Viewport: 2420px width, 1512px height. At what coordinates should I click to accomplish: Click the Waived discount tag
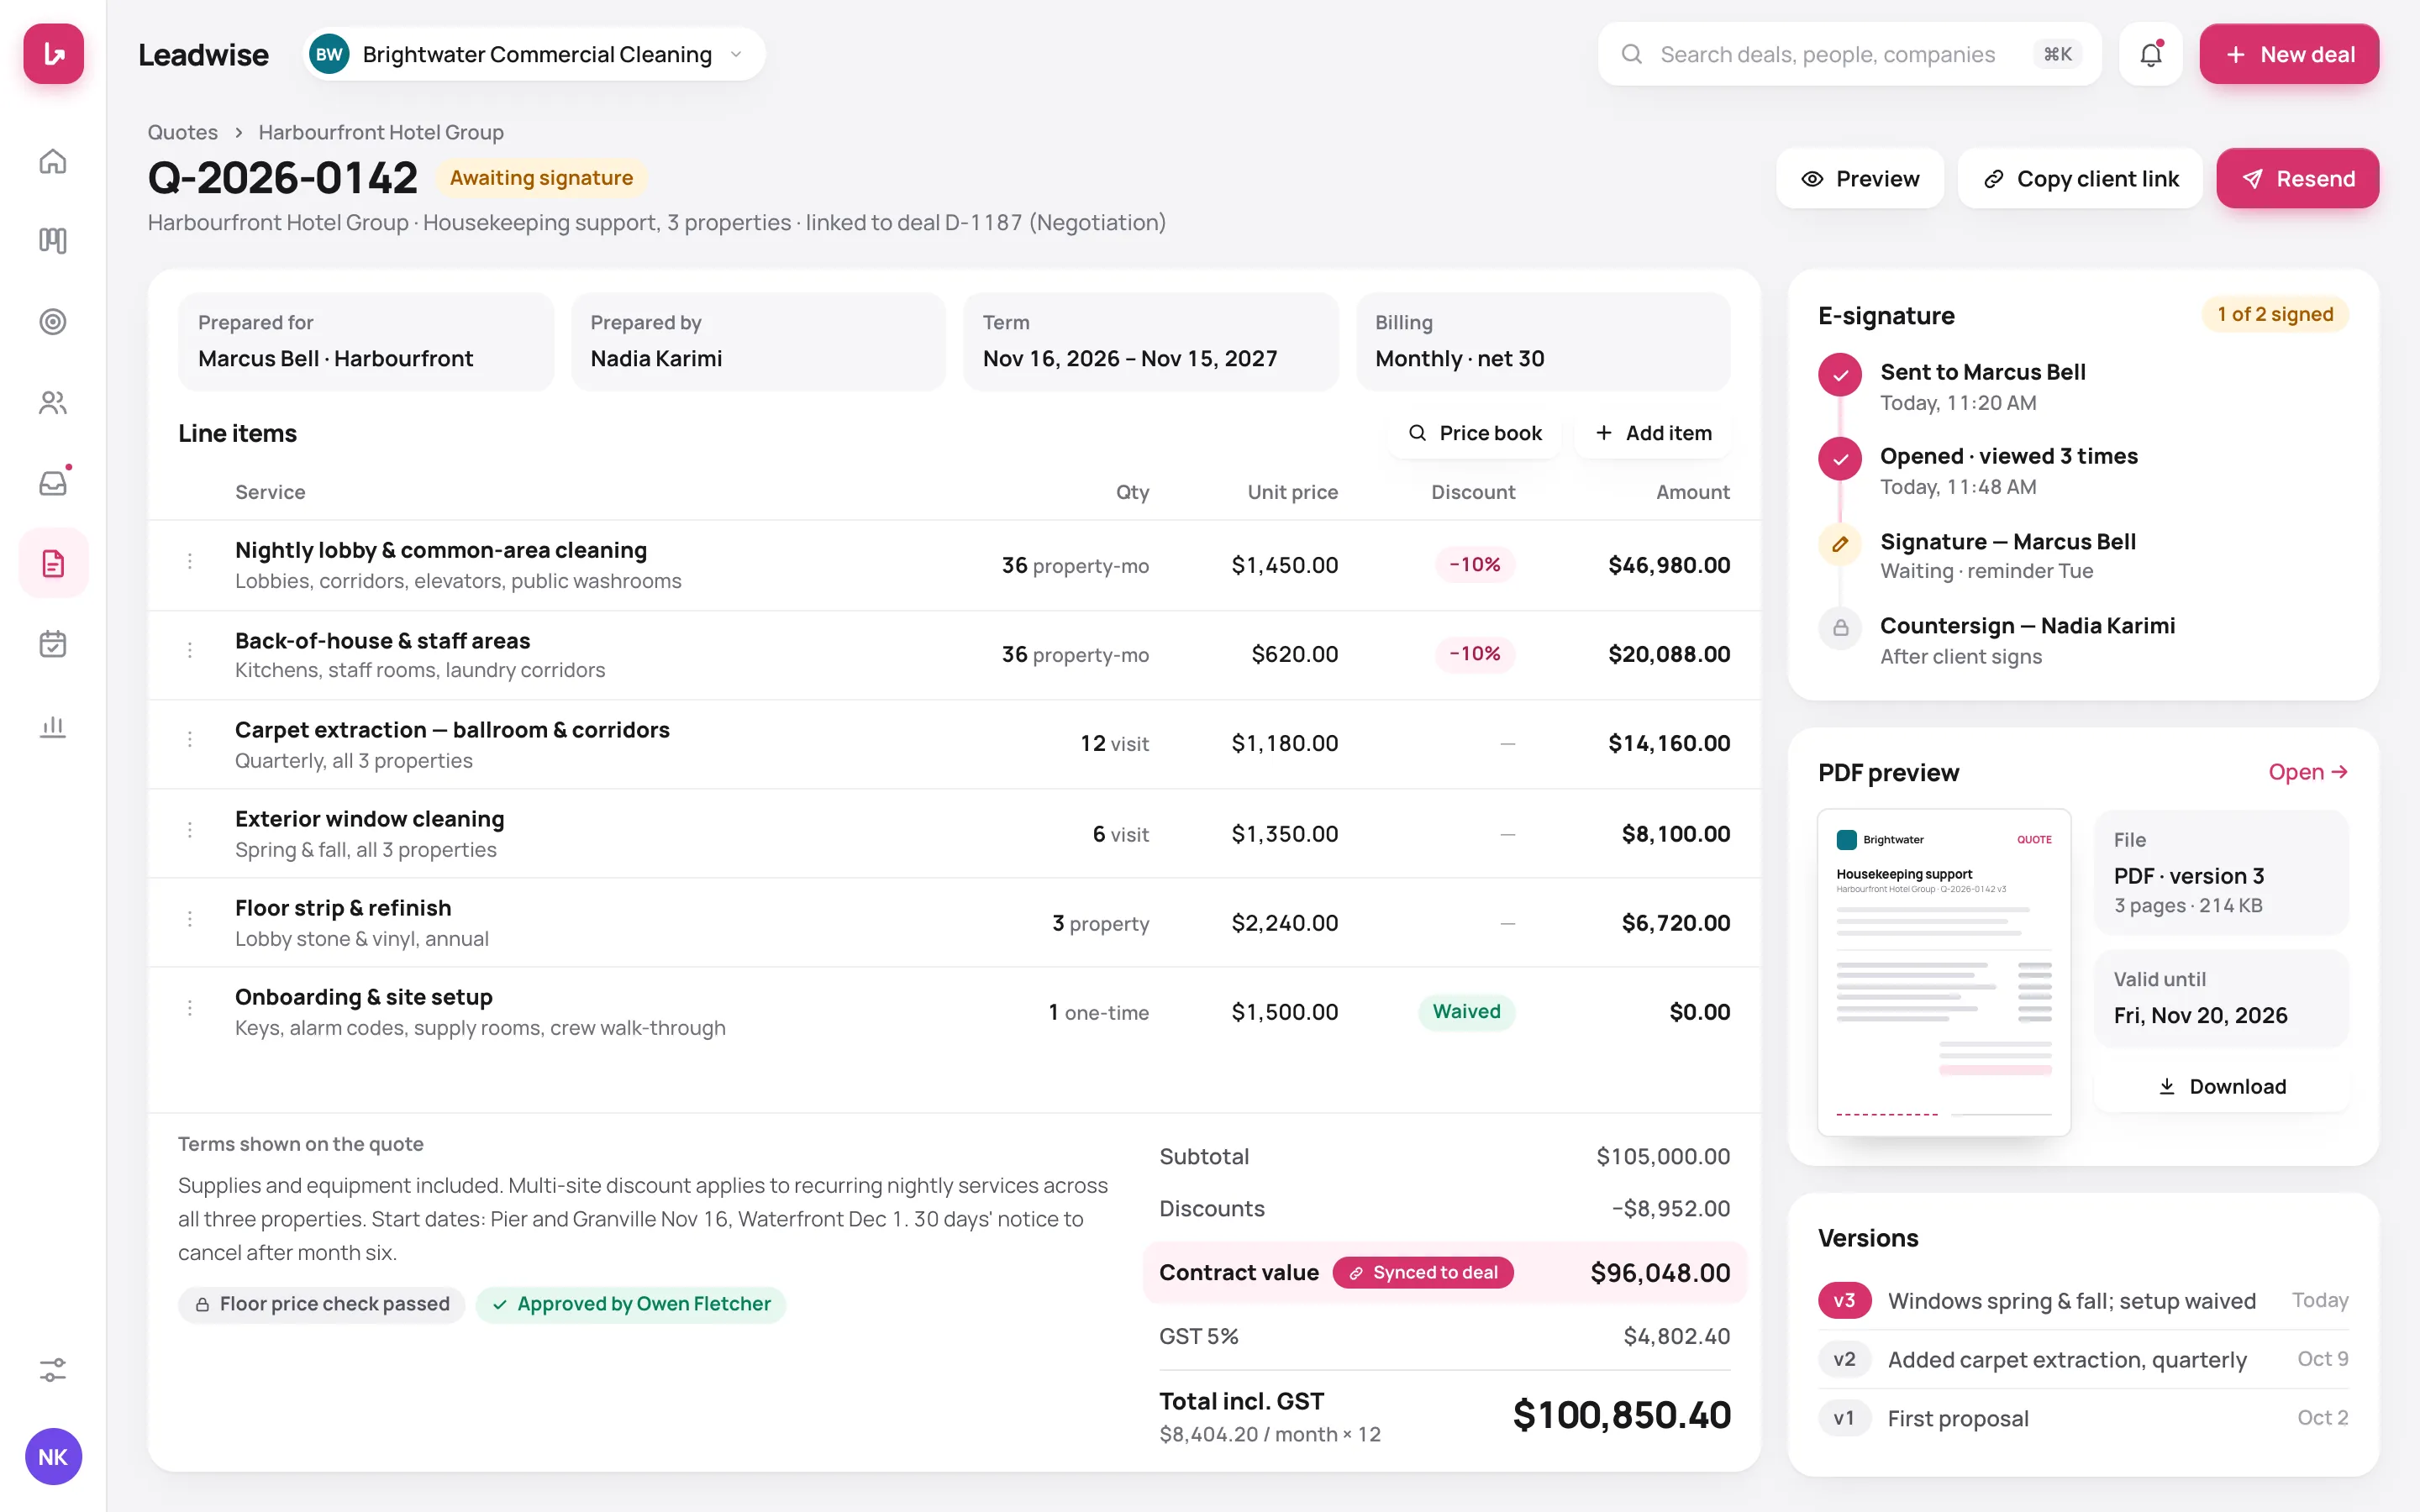1466,1011
